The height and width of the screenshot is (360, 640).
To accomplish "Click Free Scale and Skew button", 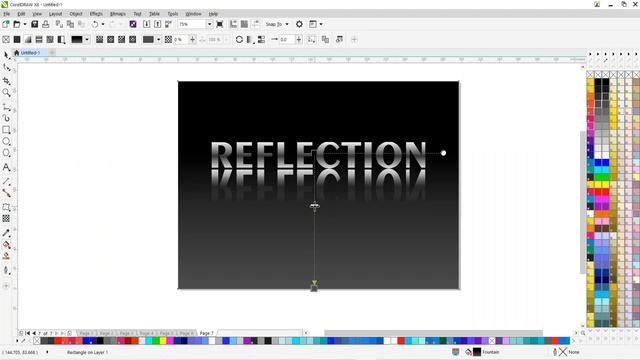I will [x=312, y=40].
